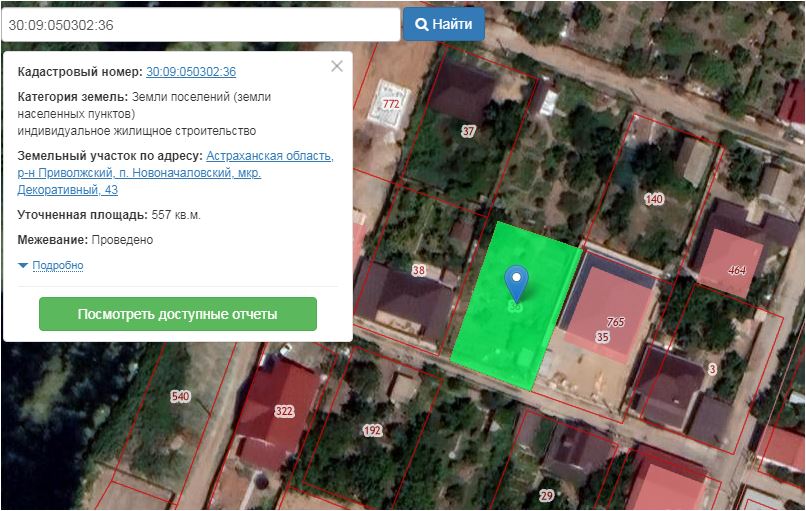Screen dimensions: 806x511
Task: Click parcel 464 with red roof
Action: pyautogui.click(x=737, y=270)
